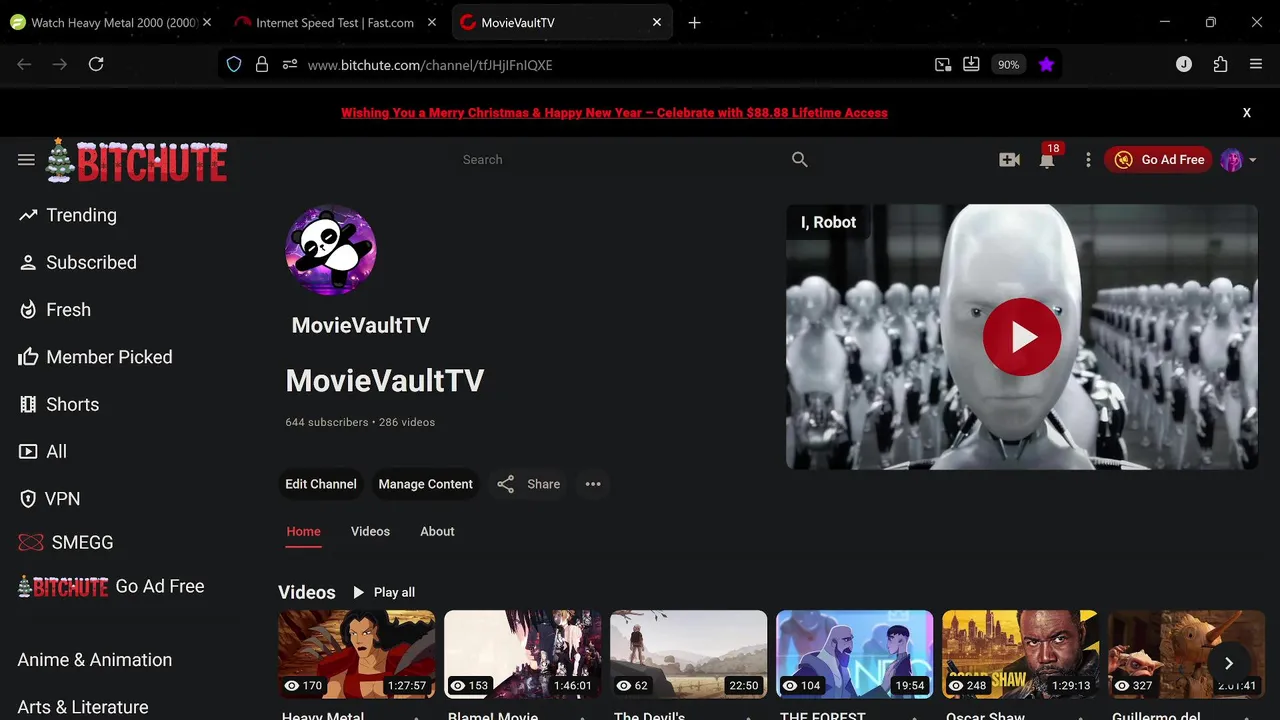
Task: Switch to the About tab
Action: click(x=437, y=532)
